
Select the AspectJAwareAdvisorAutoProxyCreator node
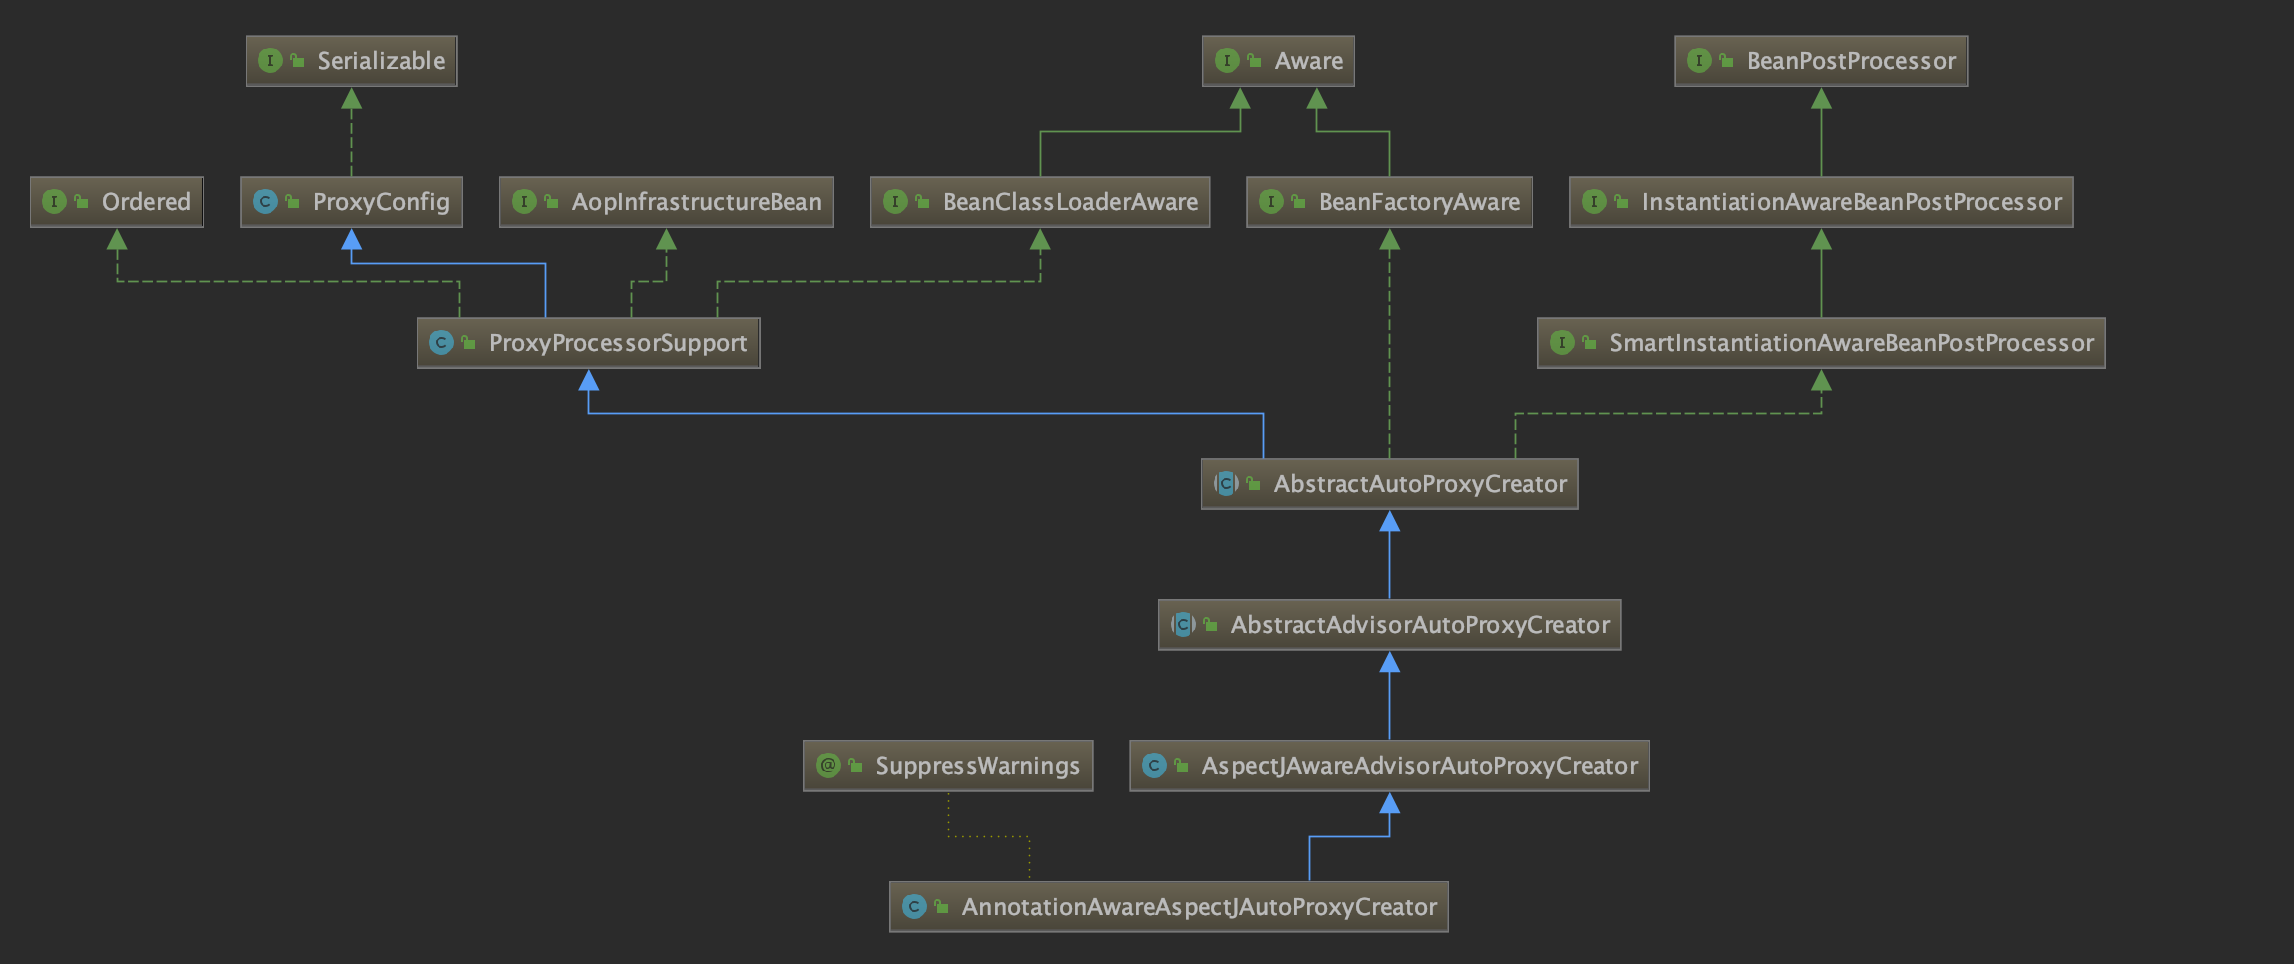1389,766
